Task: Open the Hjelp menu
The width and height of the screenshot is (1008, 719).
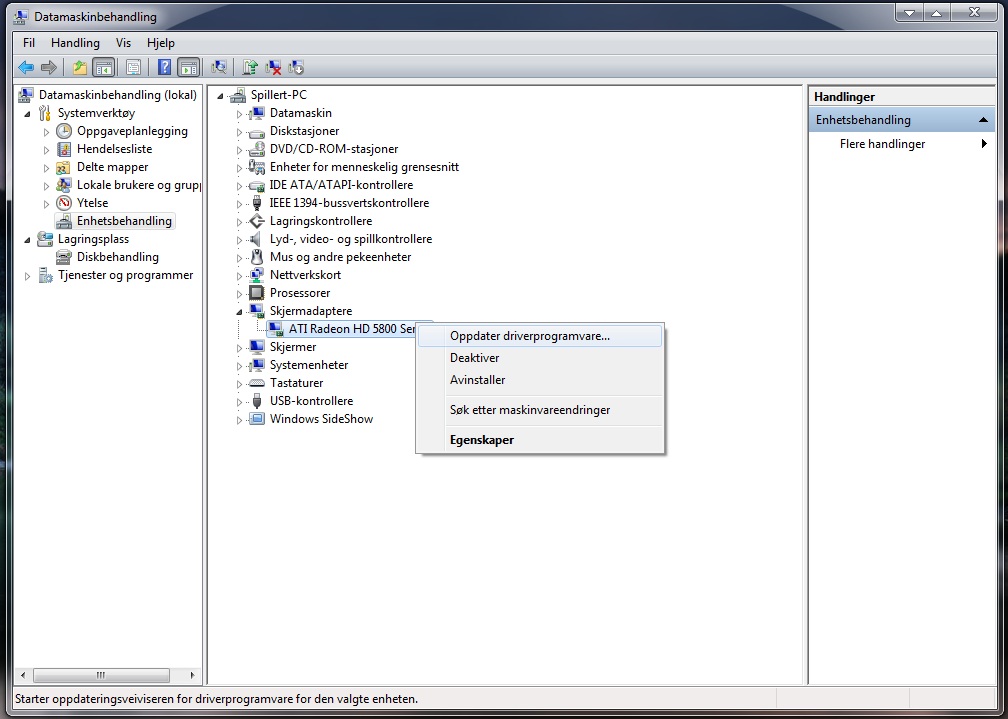Action: 161,42
